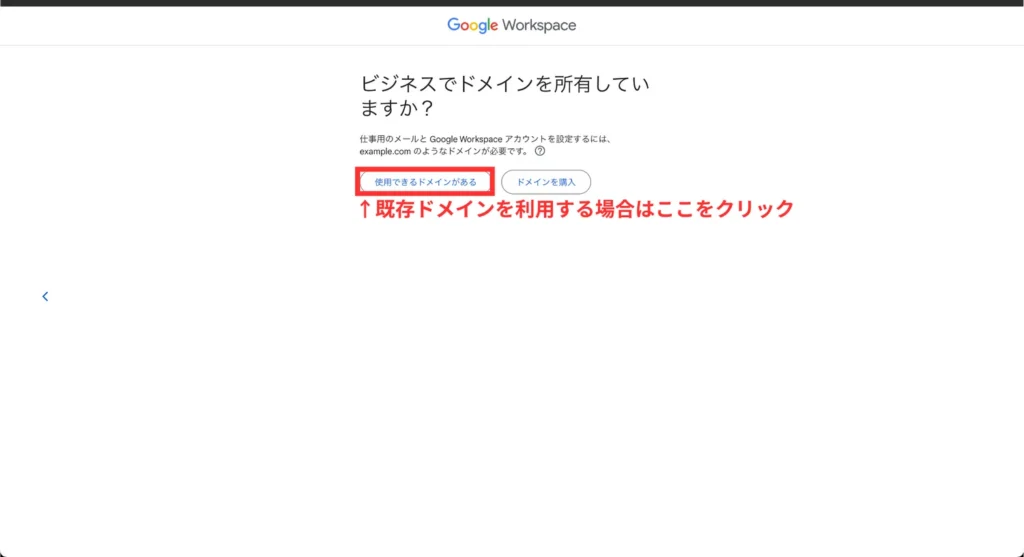Image resolution: width=1024 pixels, height=557 pixels.
Task: Click the red highlight box's left border
Action: [x=358, y=182]
